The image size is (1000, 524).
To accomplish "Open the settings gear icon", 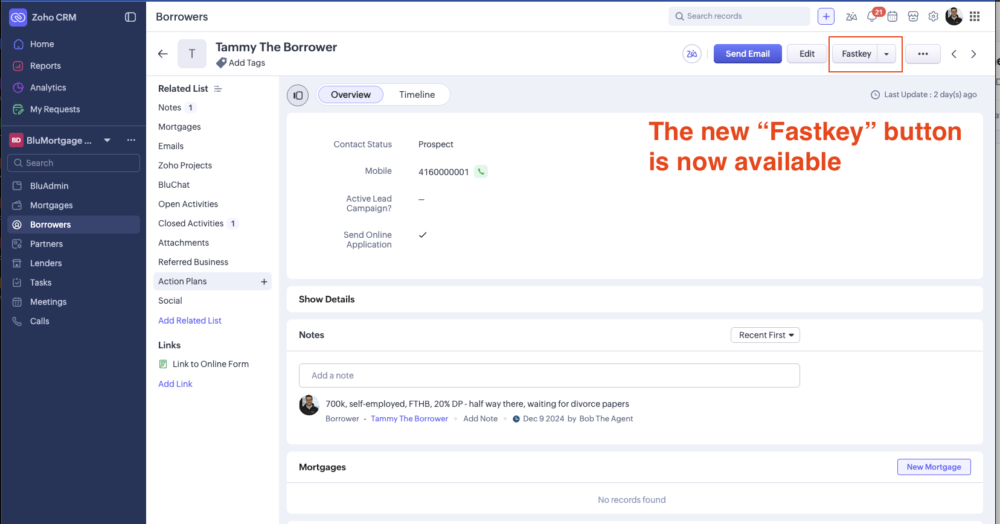I will [933, 17].
